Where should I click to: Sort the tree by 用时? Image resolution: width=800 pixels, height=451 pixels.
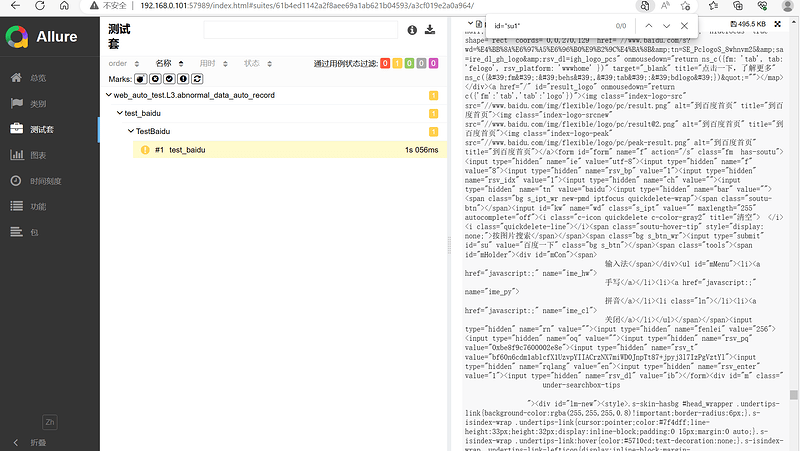213,63
